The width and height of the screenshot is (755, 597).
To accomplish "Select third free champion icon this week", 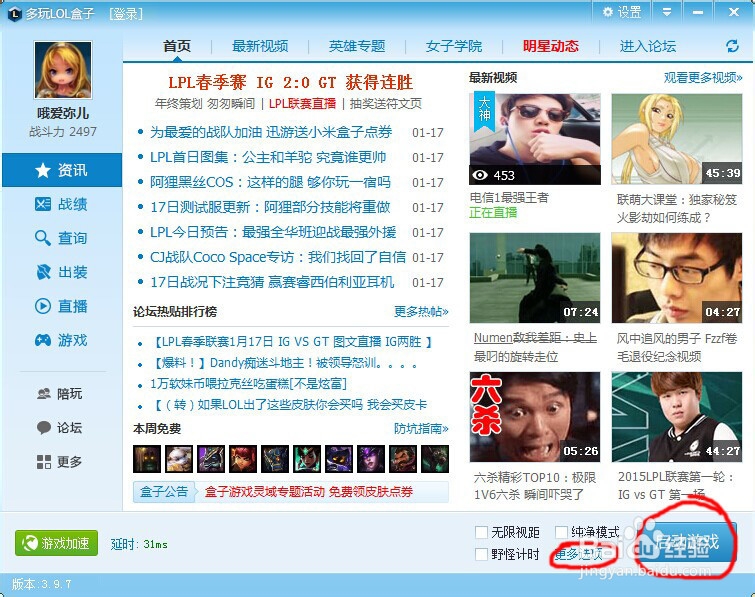I will click(x=211, y=459).
